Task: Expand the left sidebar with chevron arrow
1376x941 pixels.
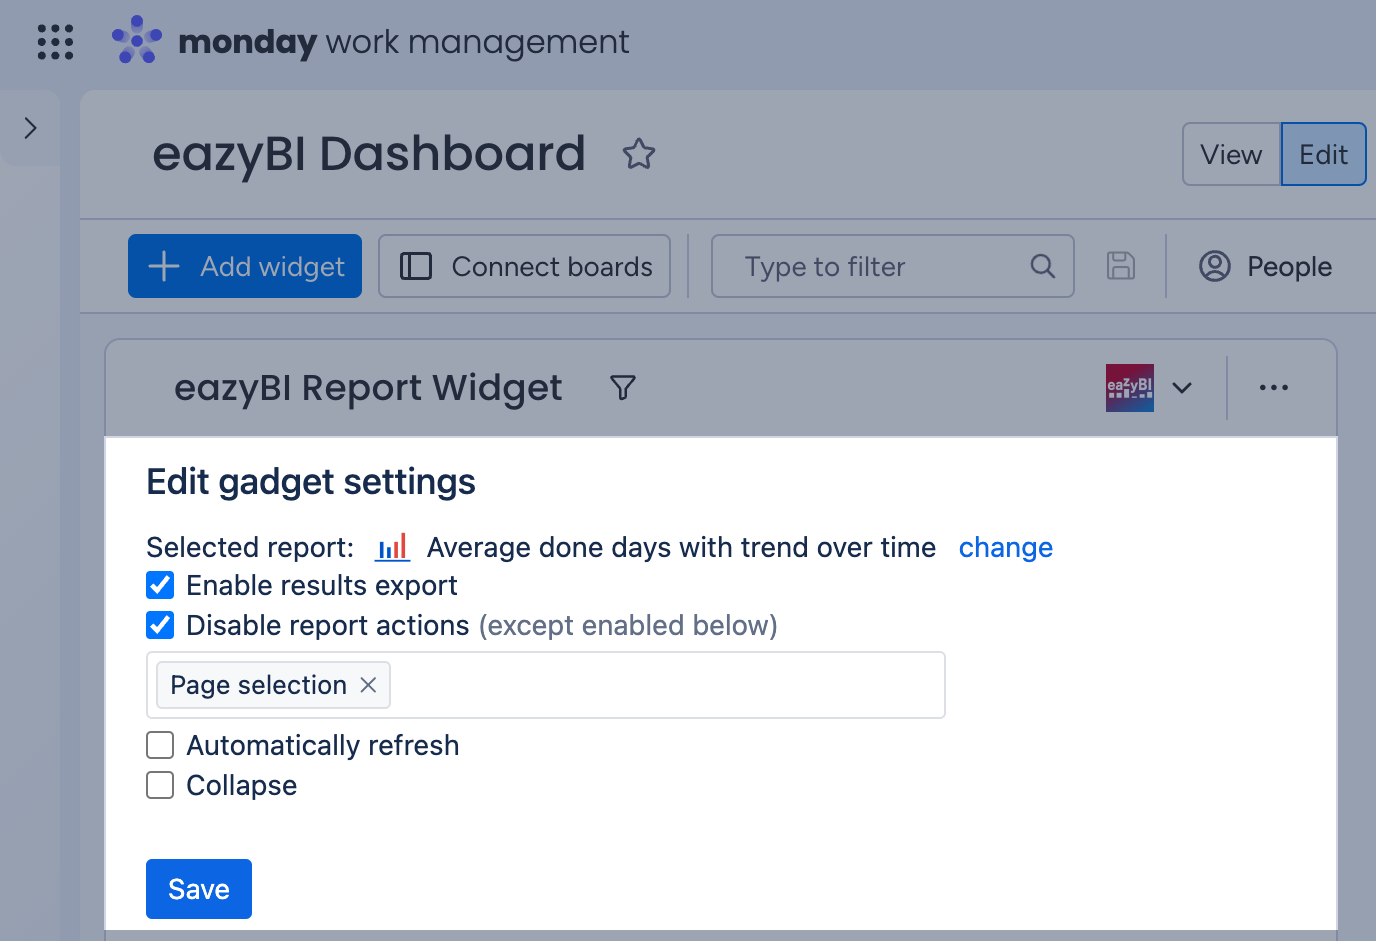Action: 30,128
